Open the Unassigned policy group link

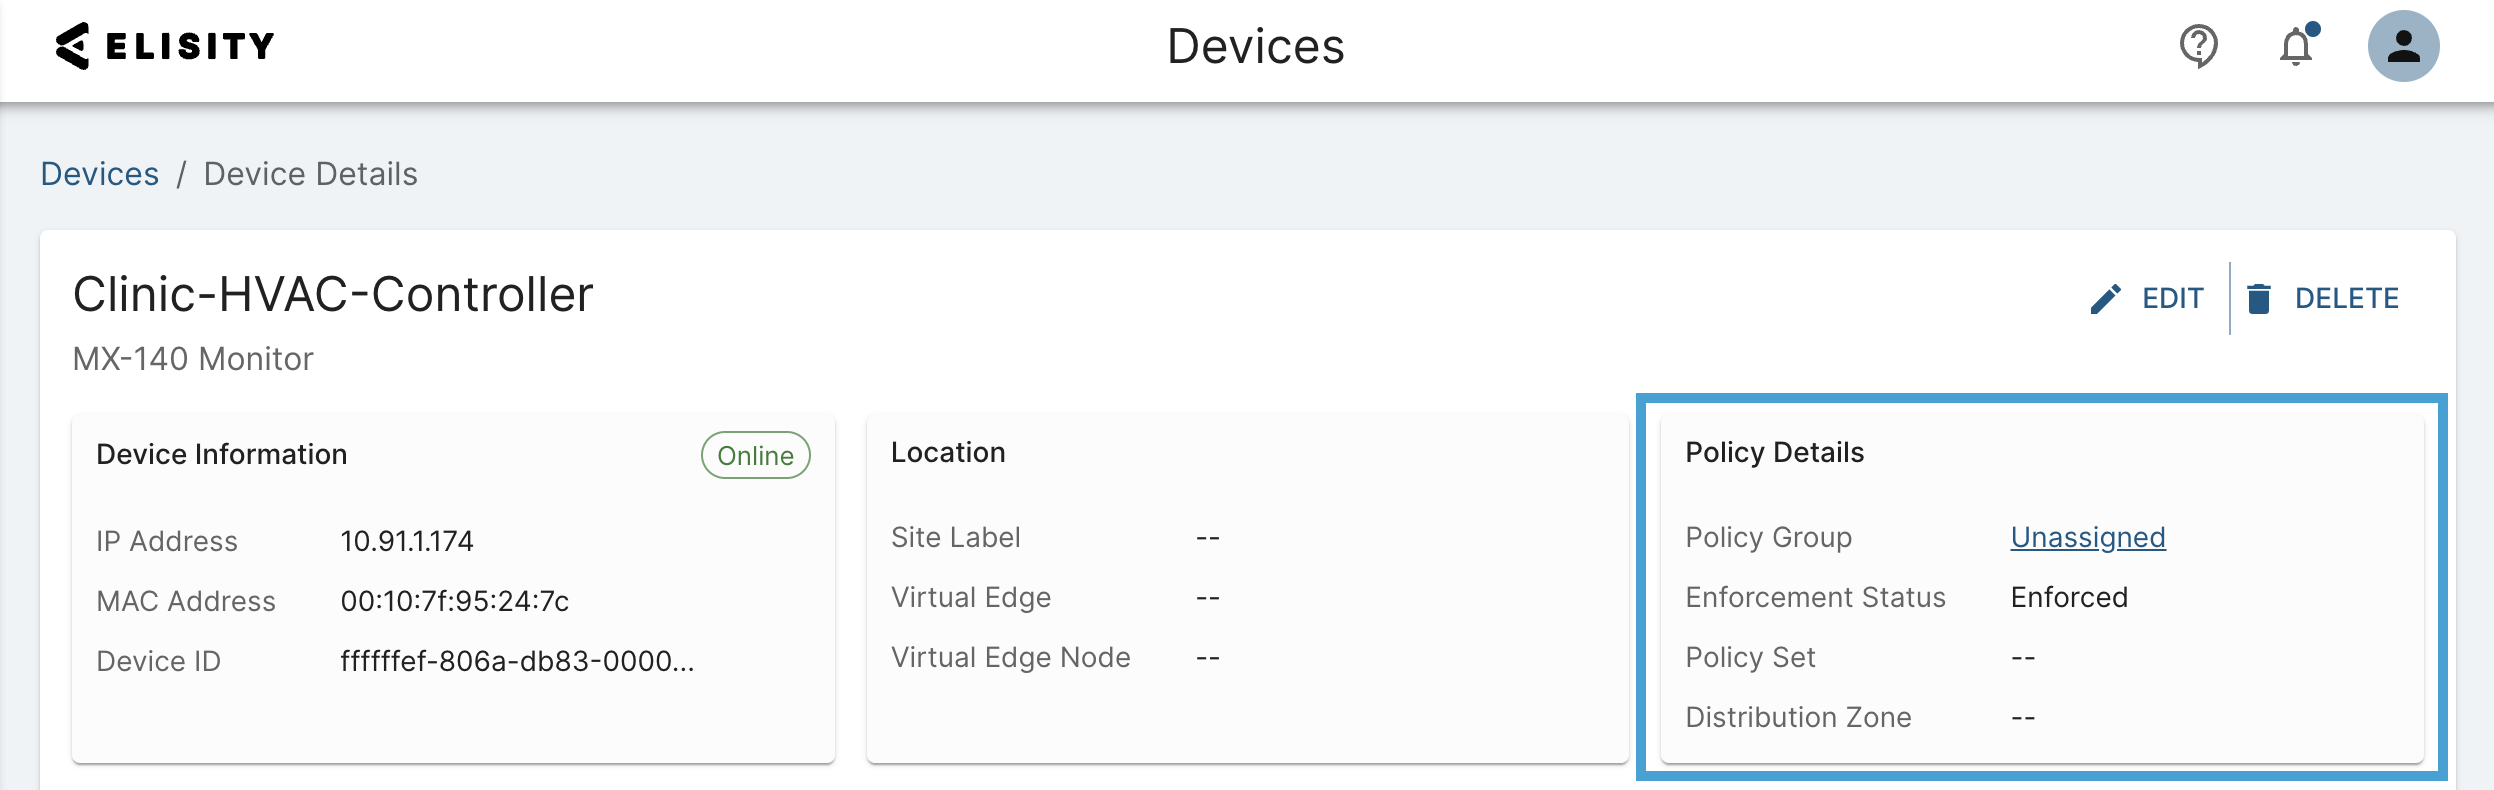pyautogui.click(x=2088, y=538)
